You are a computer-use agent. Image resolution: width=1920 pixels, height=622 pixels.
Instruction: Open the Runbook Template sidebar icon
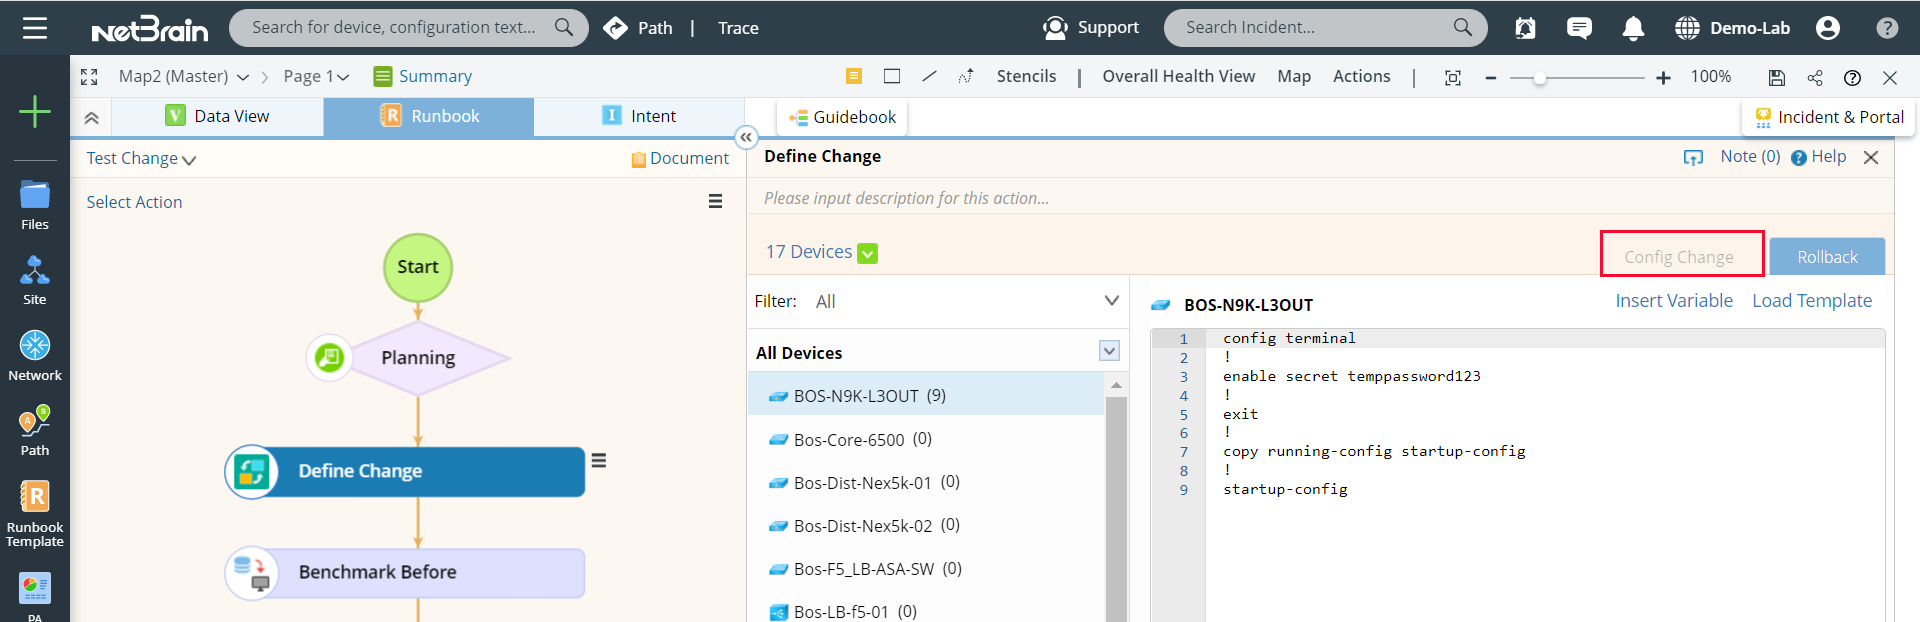click(x=35, y=512)
